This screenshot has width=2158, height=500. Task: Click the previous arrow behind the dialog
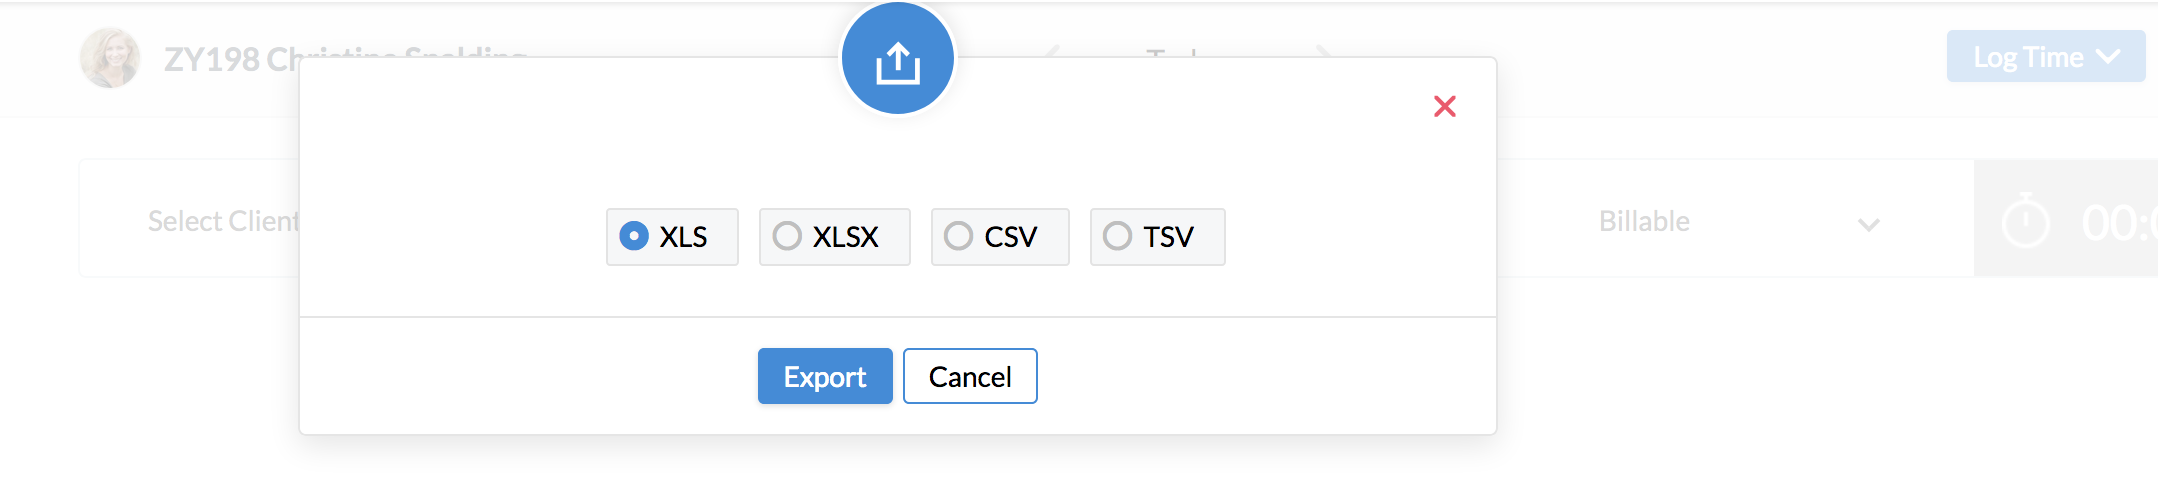click(1052, 51)
